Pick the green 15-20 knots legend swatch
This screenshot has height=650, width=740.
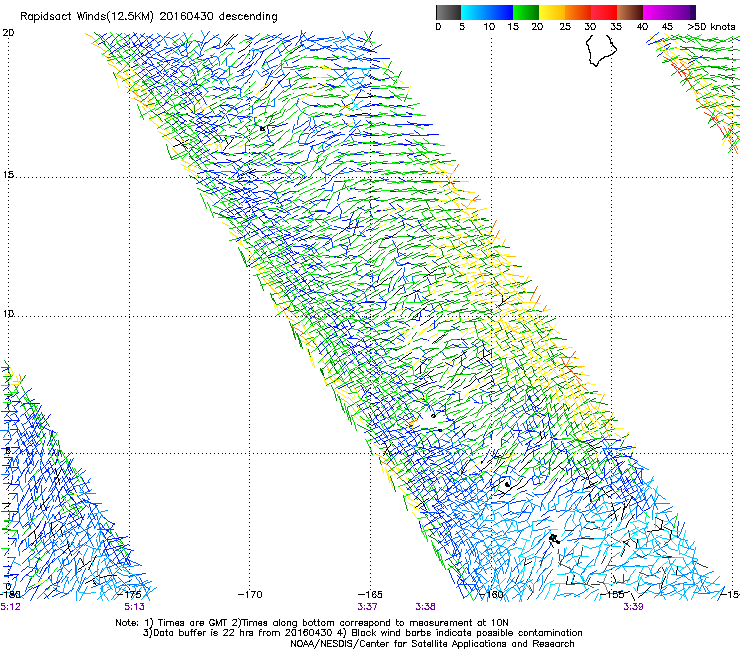526,12
